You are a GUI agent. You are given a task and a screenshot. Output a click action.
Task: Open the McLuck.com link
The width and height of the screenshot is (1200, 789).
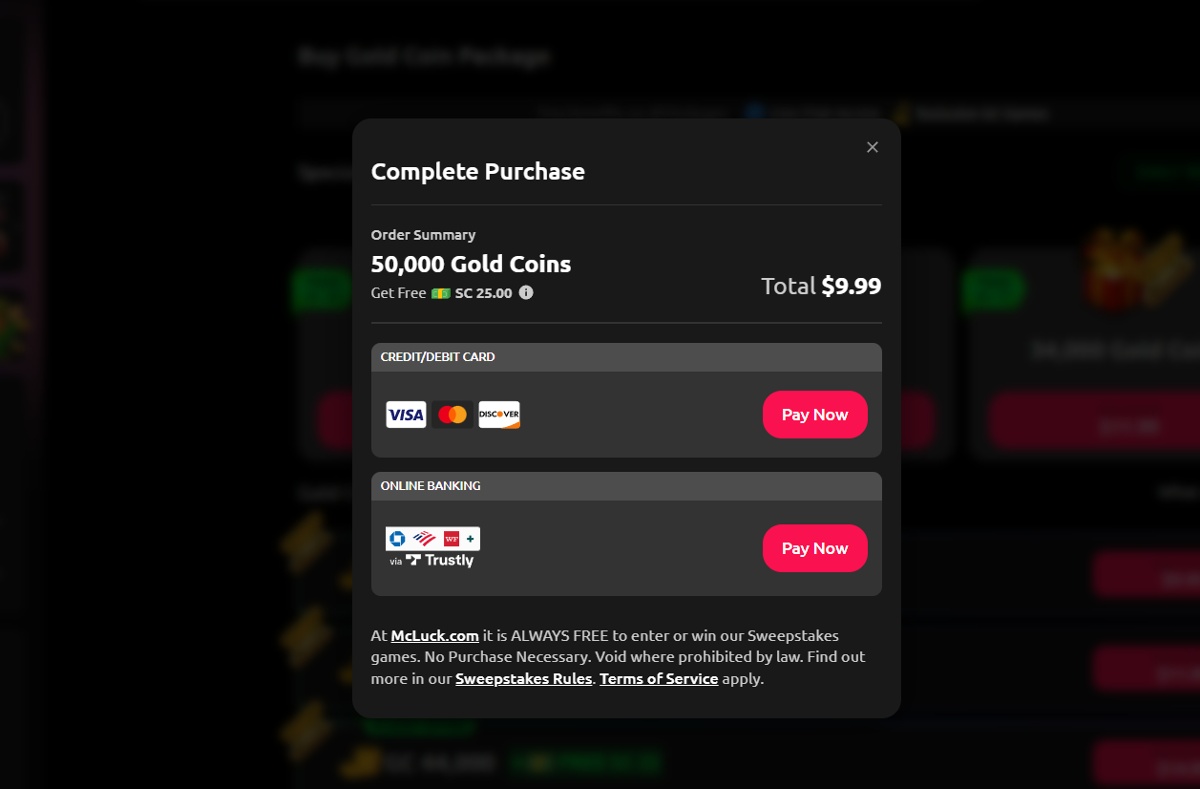coord(435,635)
